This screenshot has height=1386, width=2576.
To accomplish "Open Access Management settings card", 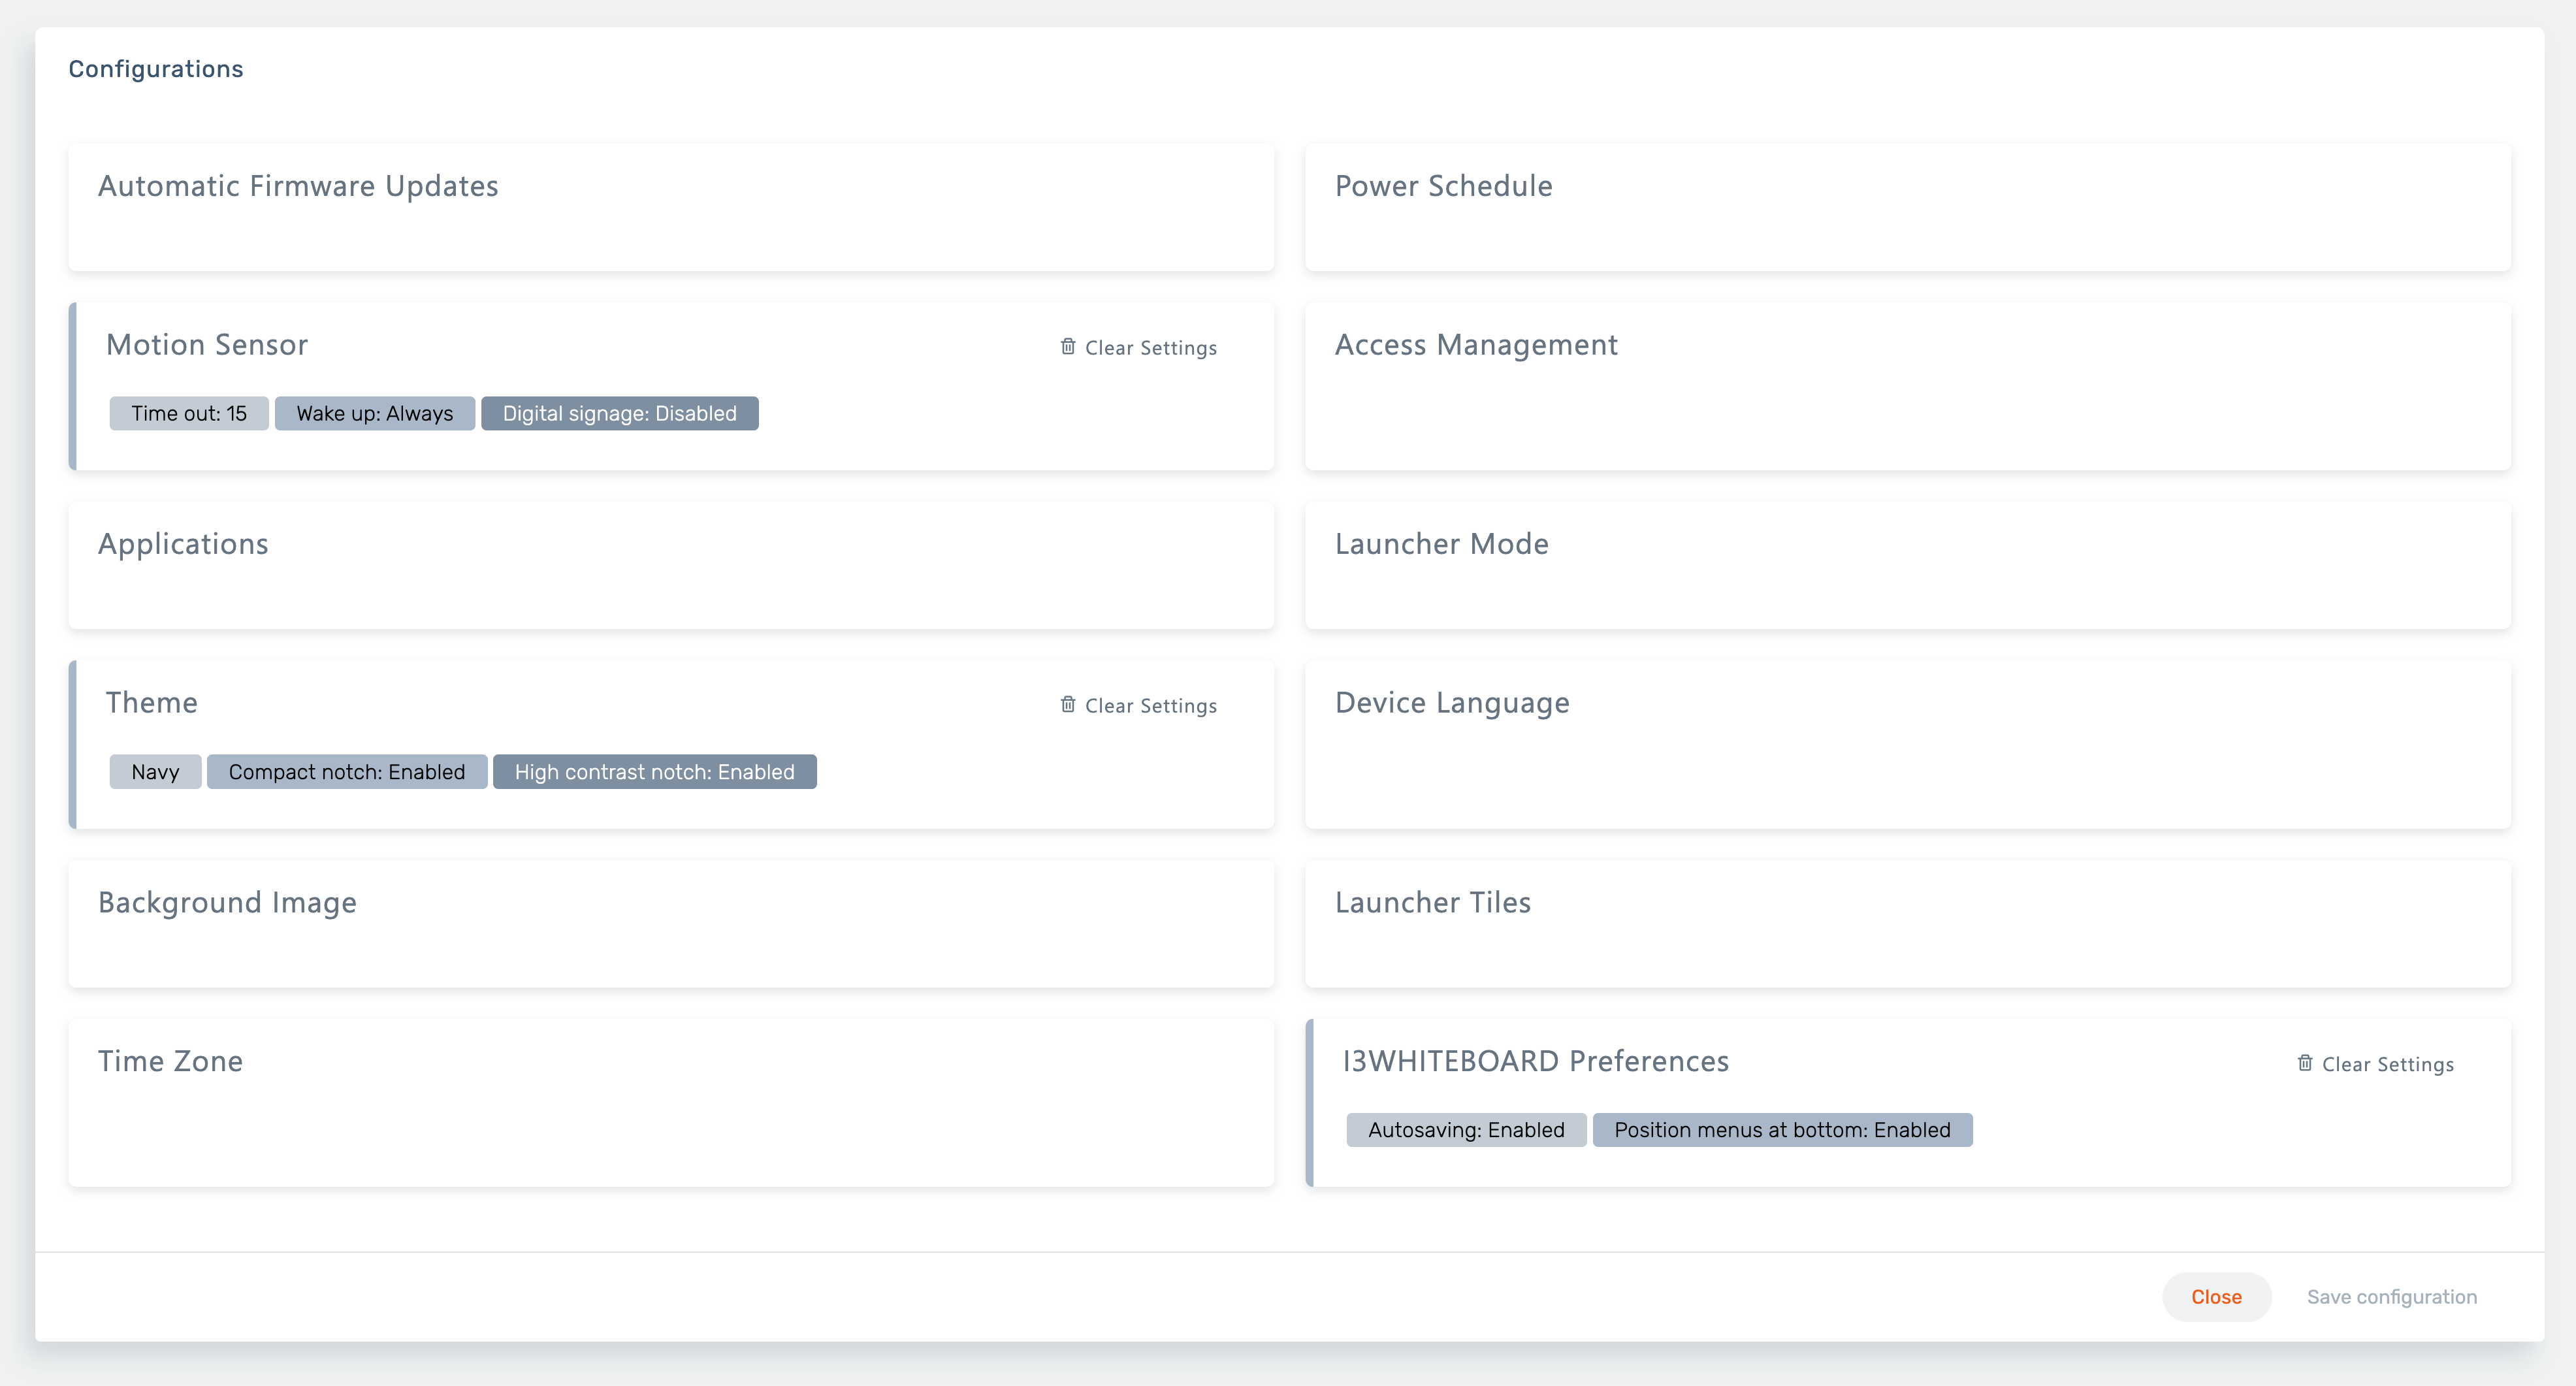I will click(x=1907, y=386).
